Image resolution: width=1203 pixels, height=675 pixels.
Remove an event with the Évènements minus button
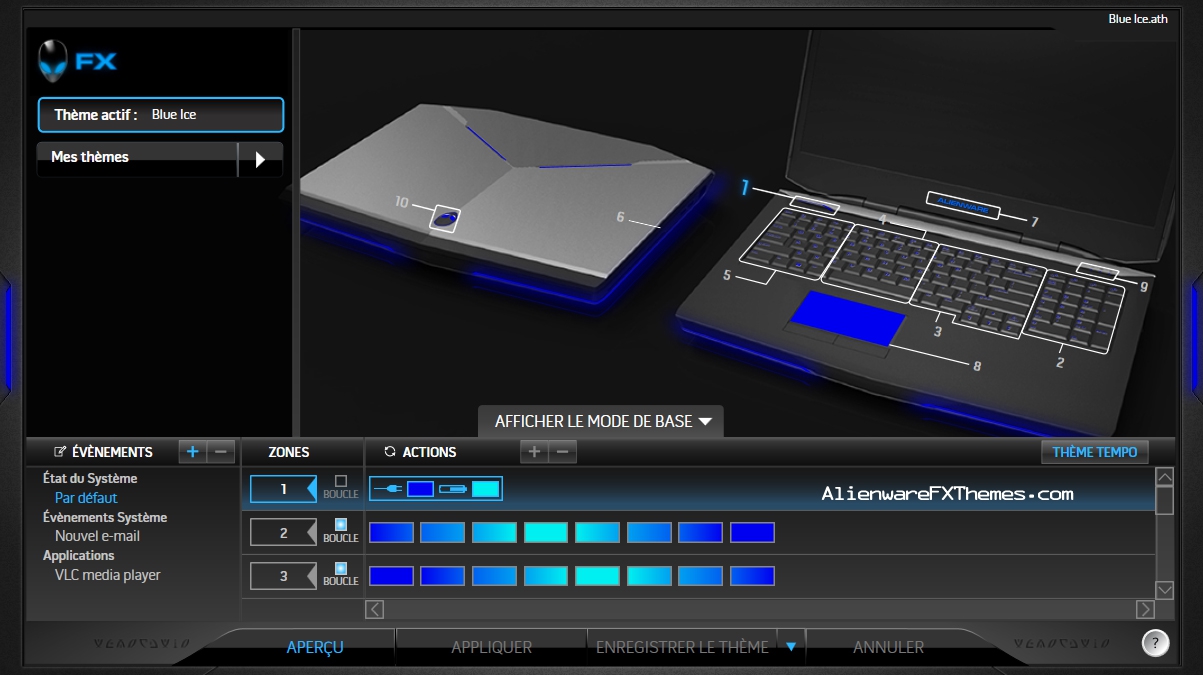pyautogui.click(x=221, y=451)
